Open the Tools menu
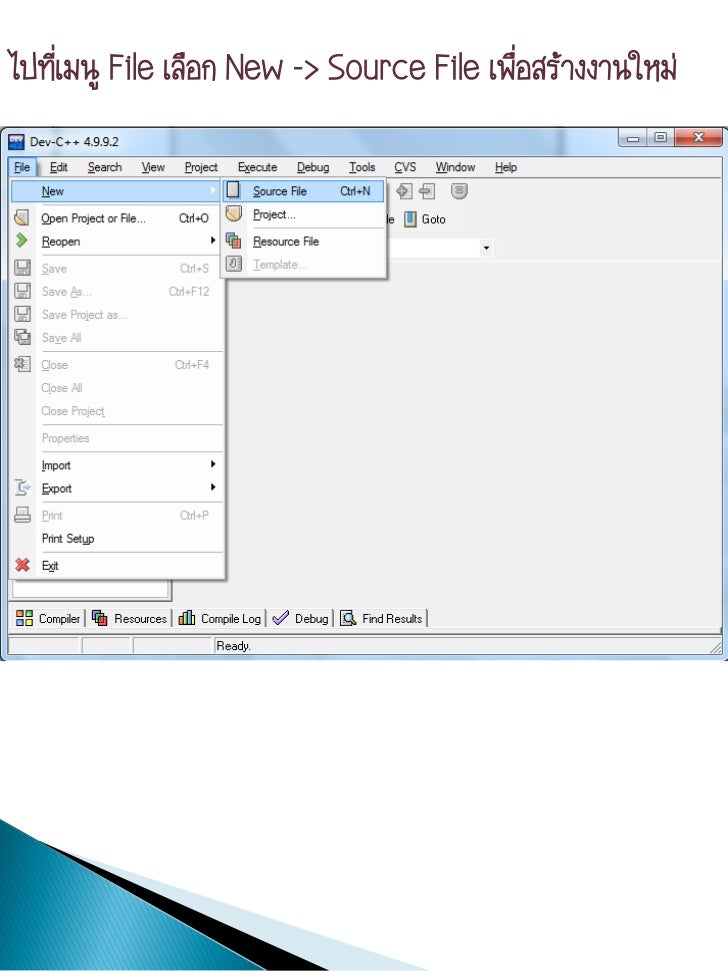The image size is (728, 971). [362, 167]
